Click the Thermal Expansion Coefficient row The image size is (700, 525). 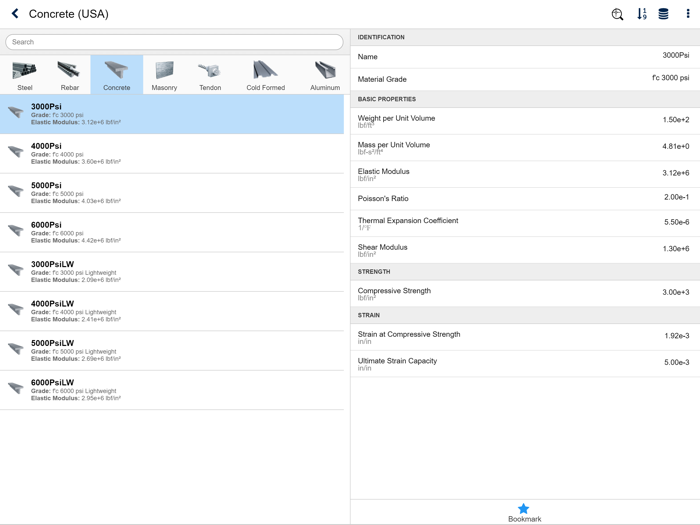(525, 223)
